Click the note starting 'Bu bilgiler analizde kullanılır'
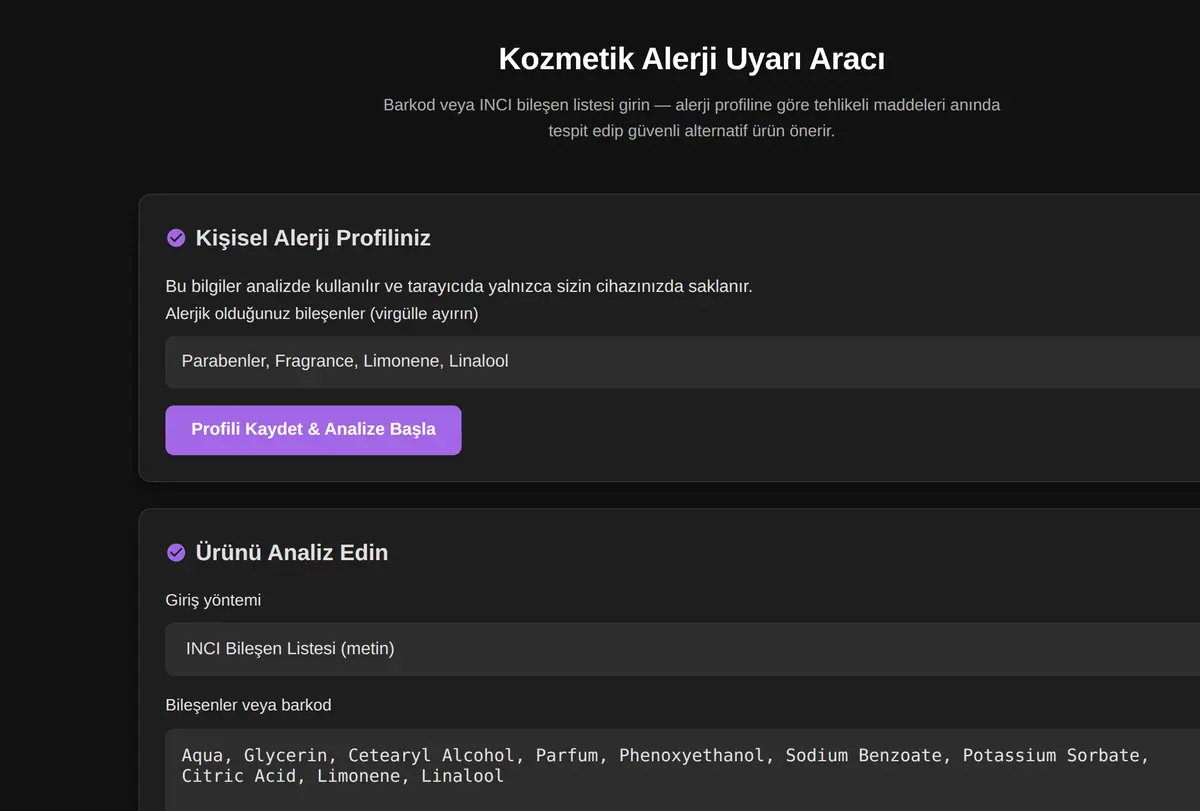Screen dimensions: 1200x811 [x=459, y=287]
